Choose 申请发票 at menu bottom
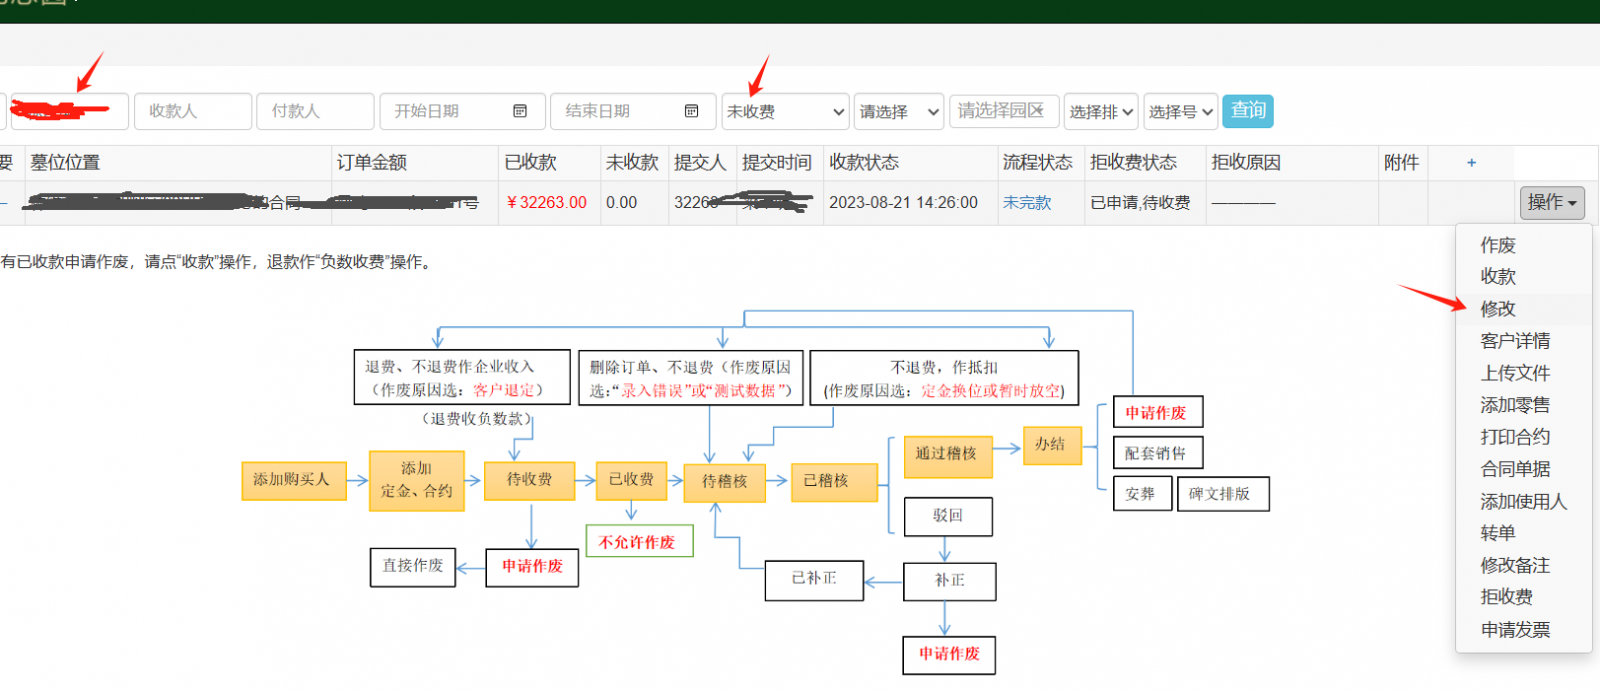The width and height of the screenshot is (1600, 692). pos(1515,630)
